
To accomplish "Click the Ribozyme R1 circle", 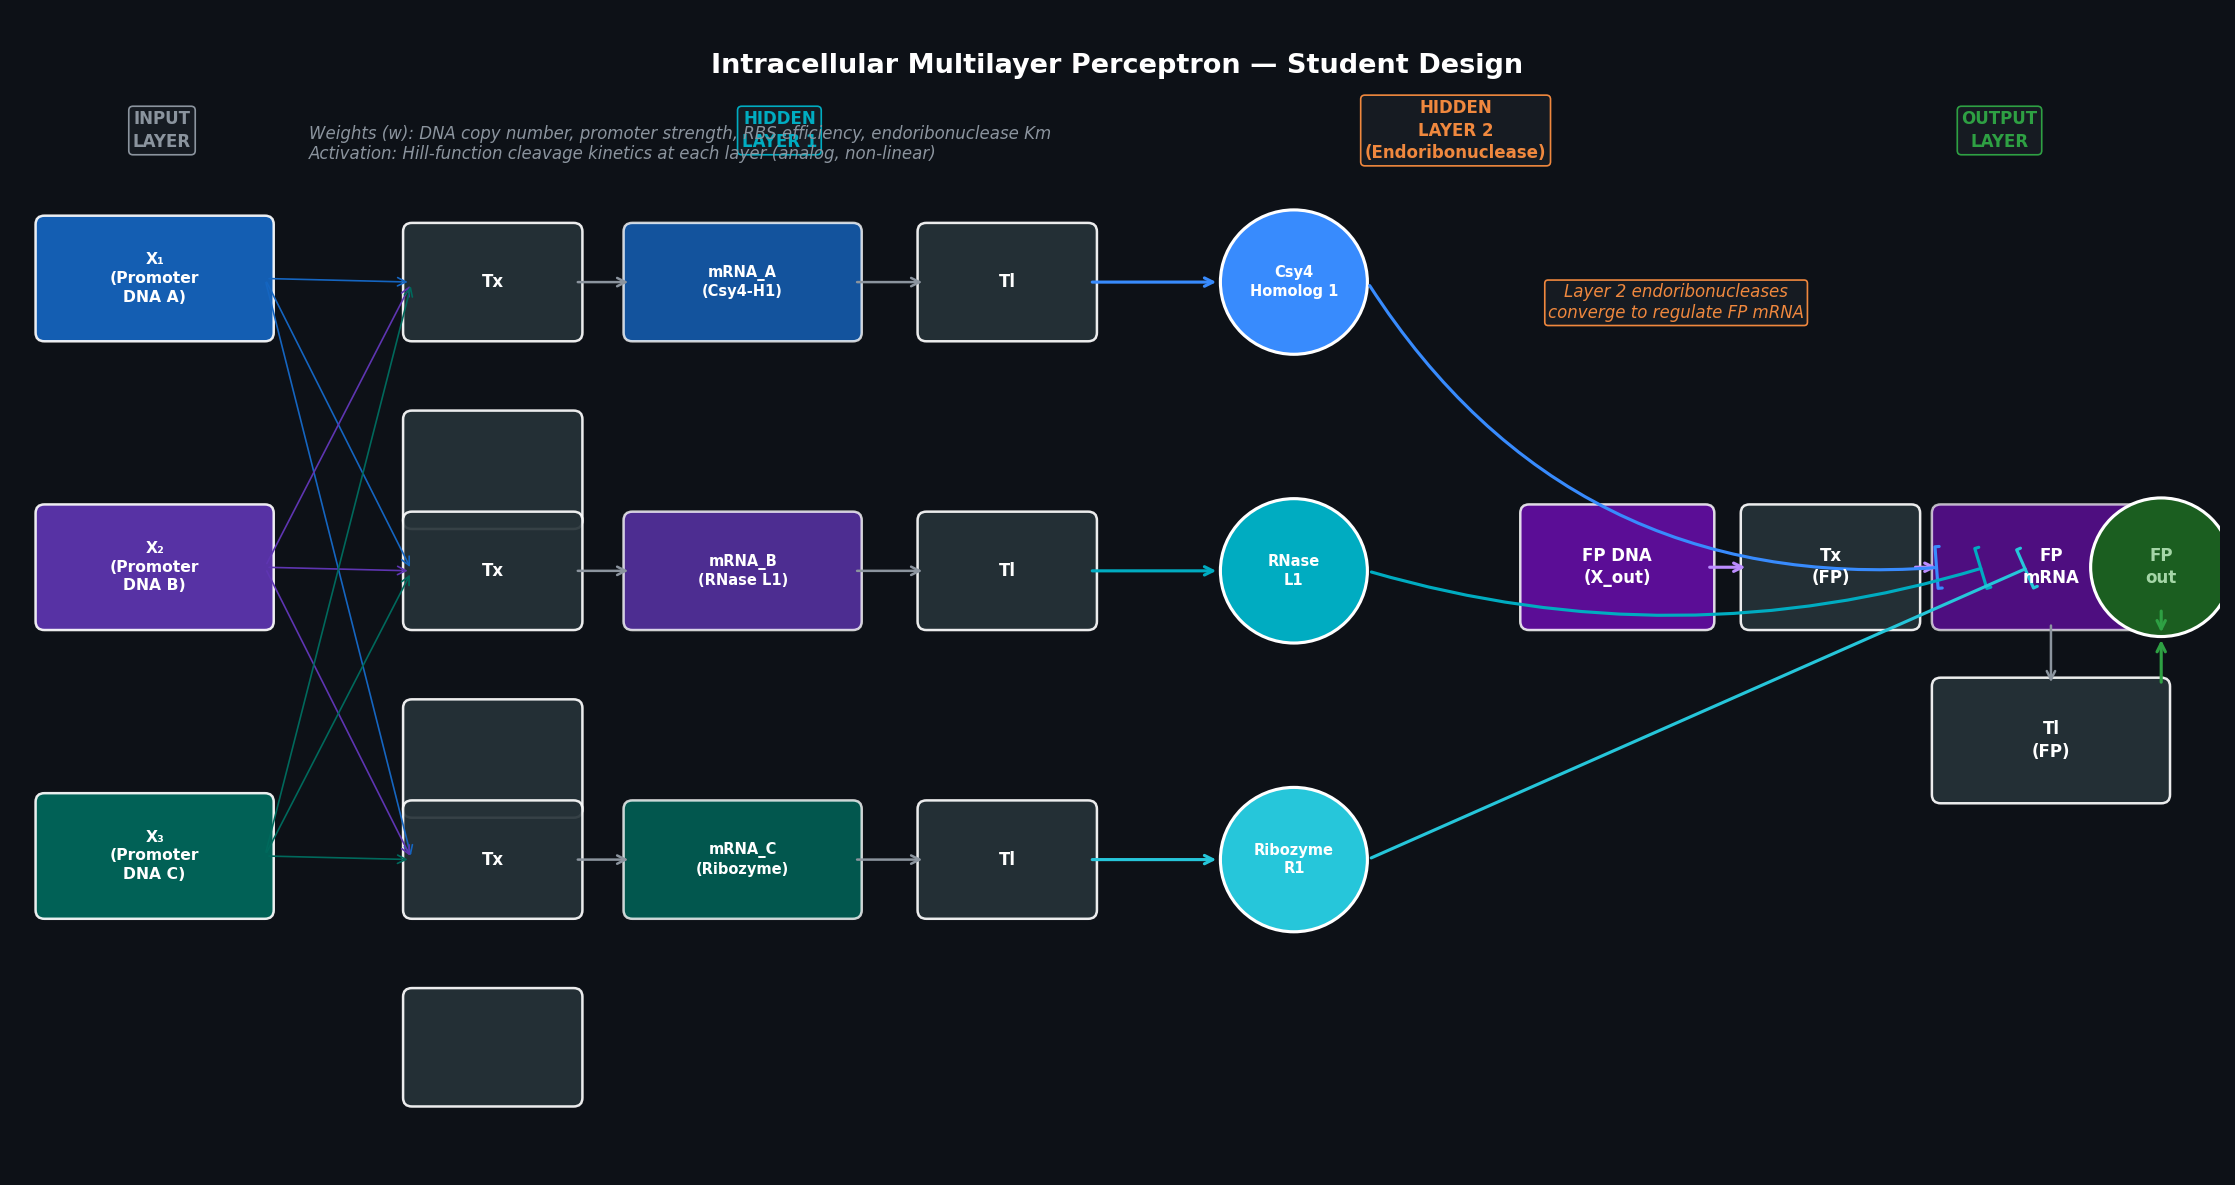I will [x=1294, y=859].
